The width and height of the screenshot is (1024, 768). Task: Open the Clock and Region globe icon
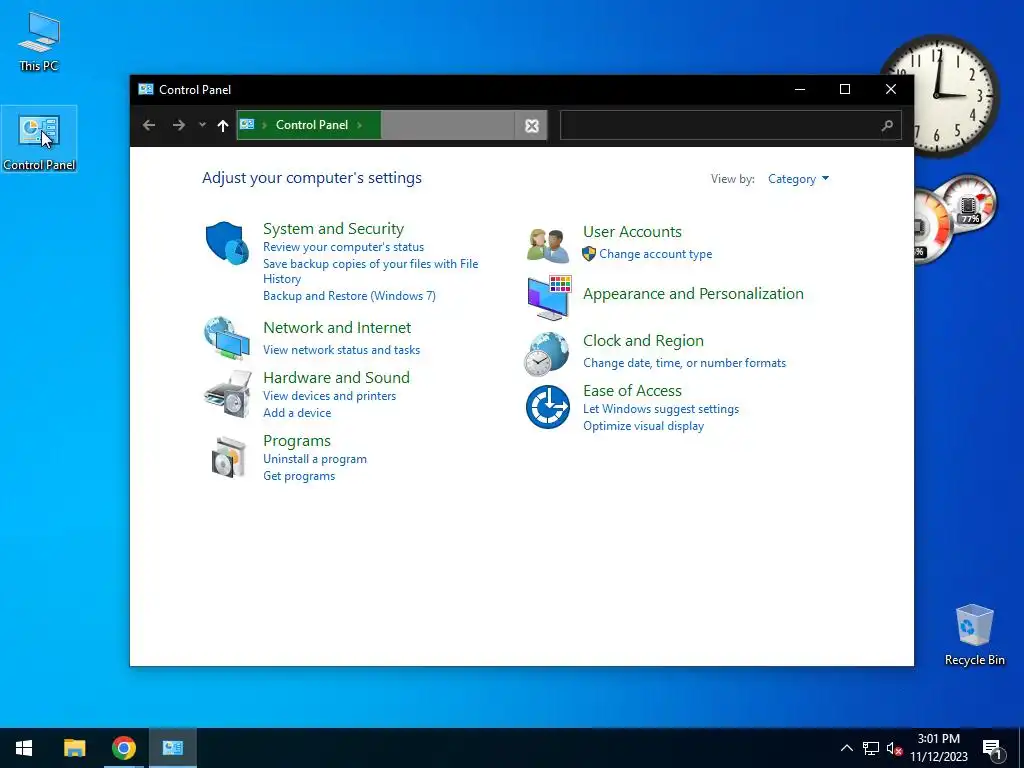point(547,354)
